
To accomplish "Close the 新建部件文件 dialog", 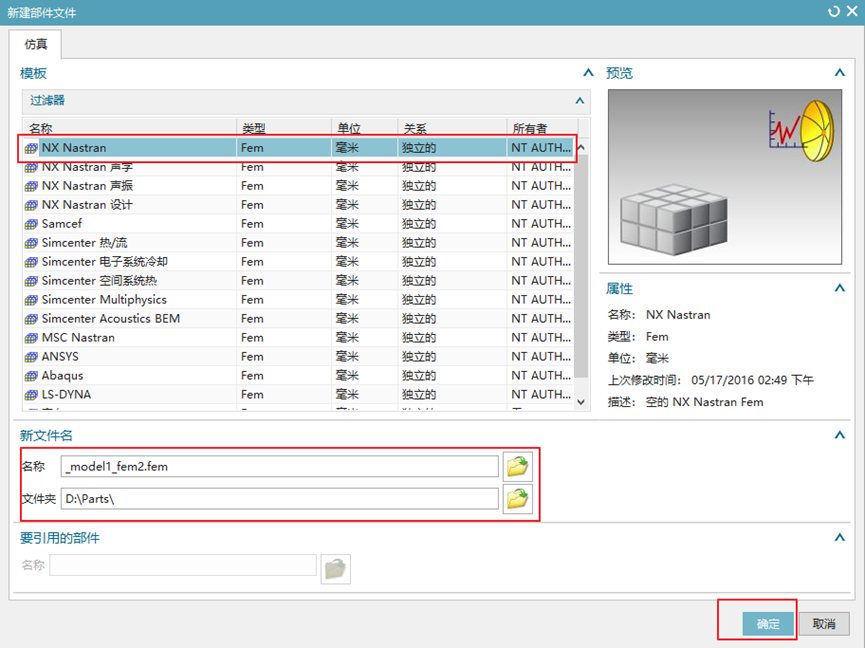I will [x=852, y=12].
